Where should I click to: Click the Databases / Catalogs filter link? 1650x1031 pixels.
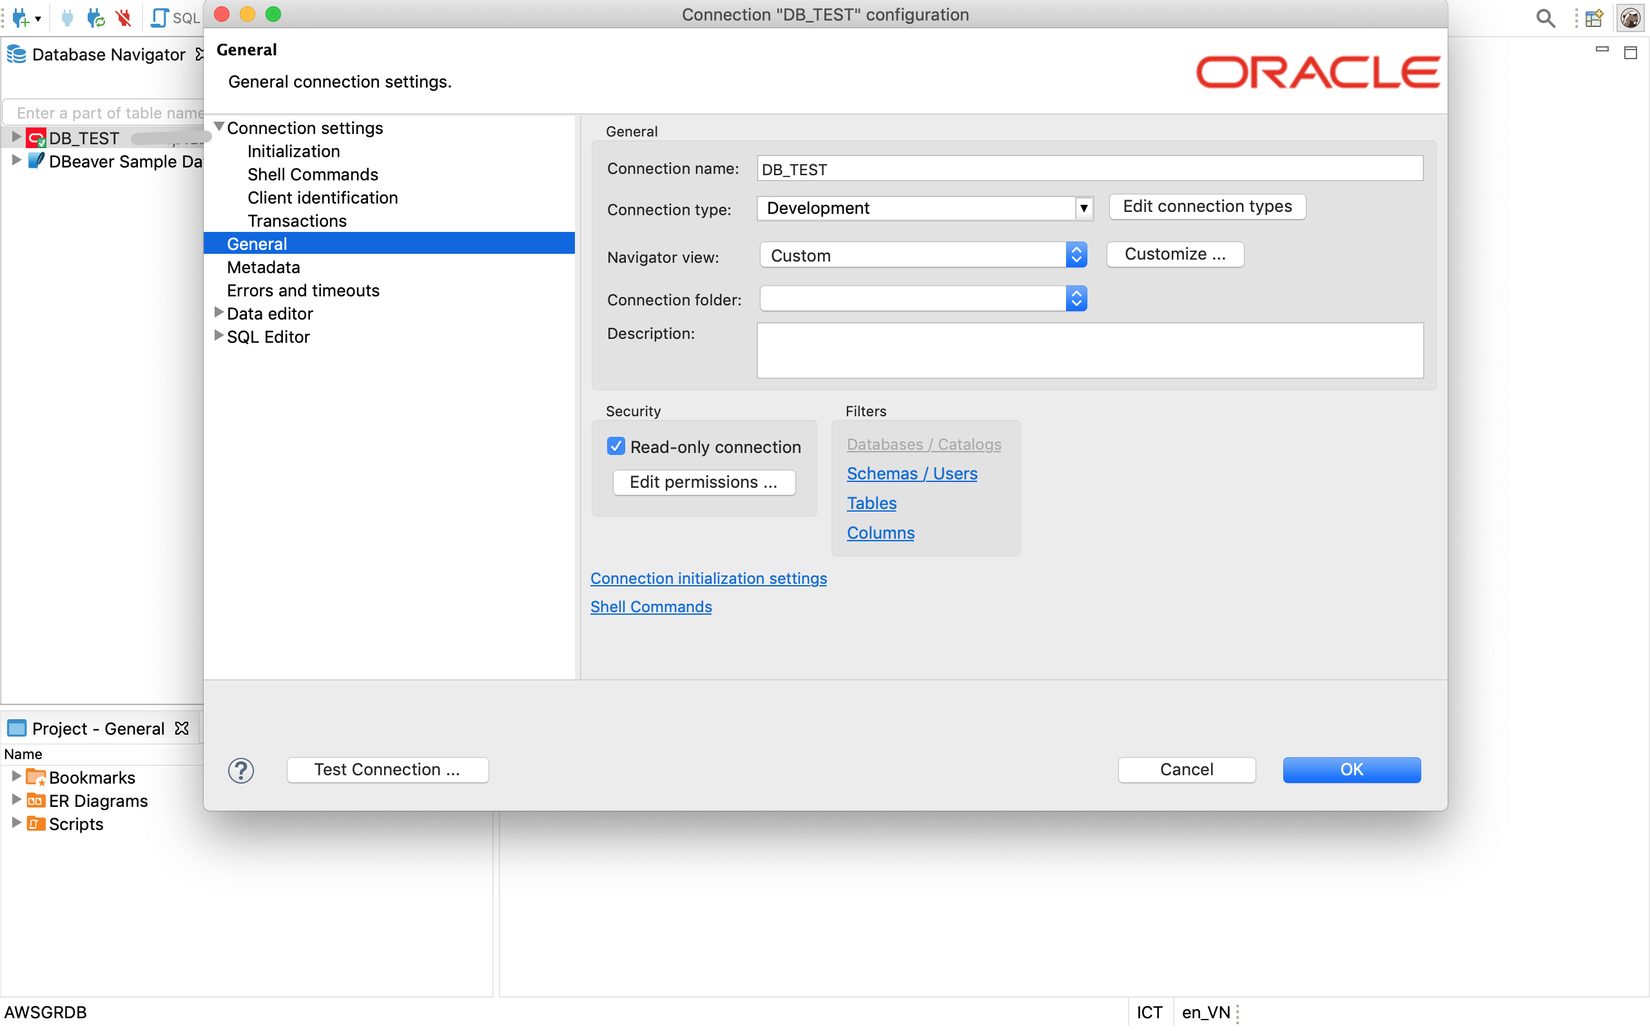point(924,444)
